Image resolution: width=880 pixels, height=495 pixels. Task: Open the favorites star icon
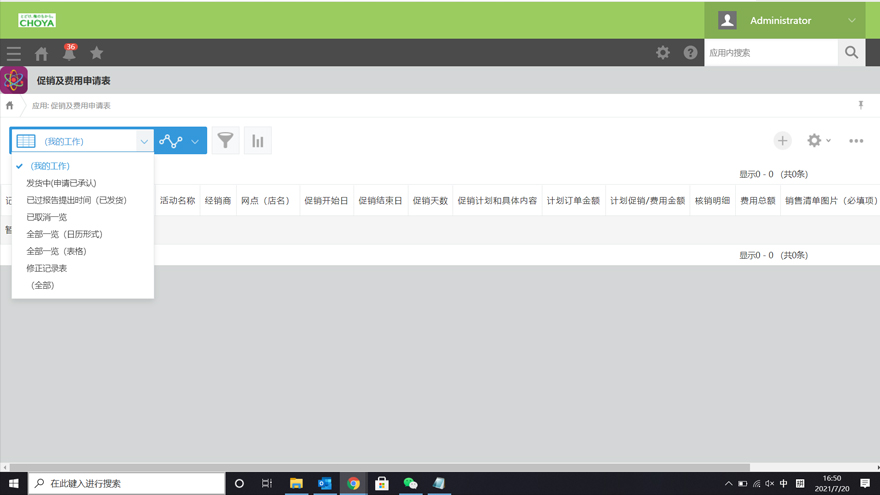pos(97,53)
